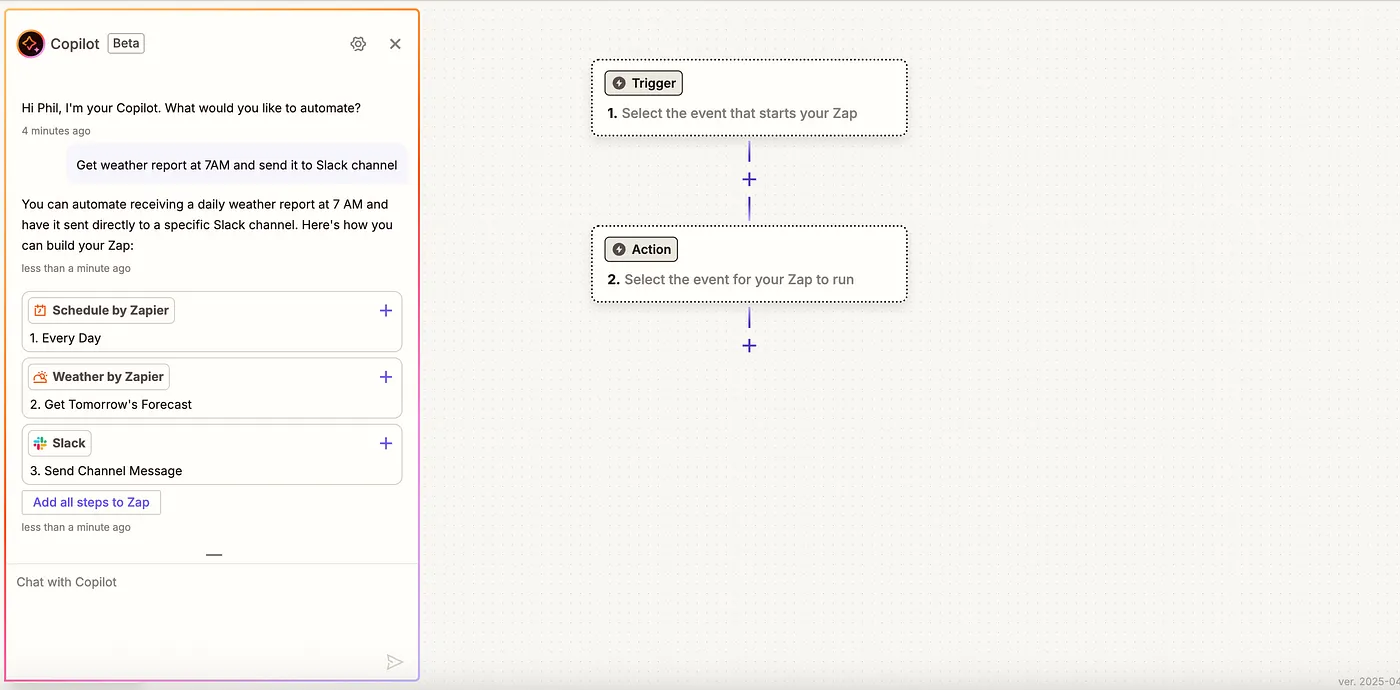Add a step after the Action
1400x690 pixels.
point(749,346)
